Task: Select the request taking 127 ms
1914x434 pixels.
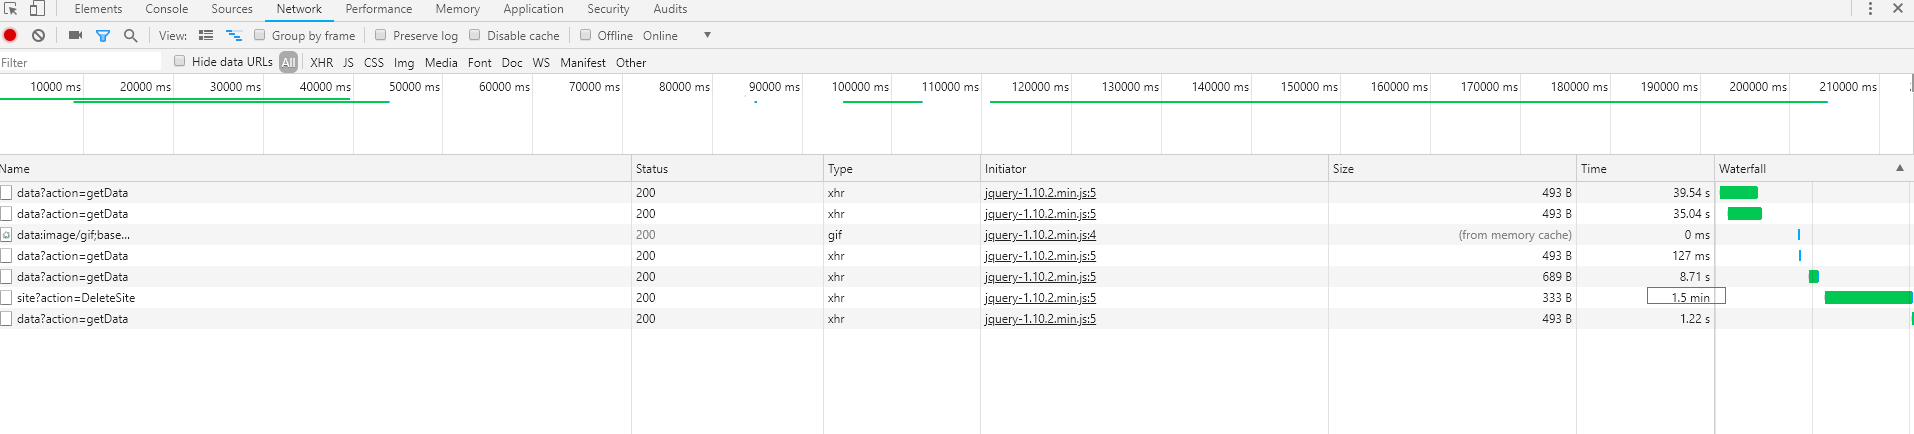Action: (72, 256)
